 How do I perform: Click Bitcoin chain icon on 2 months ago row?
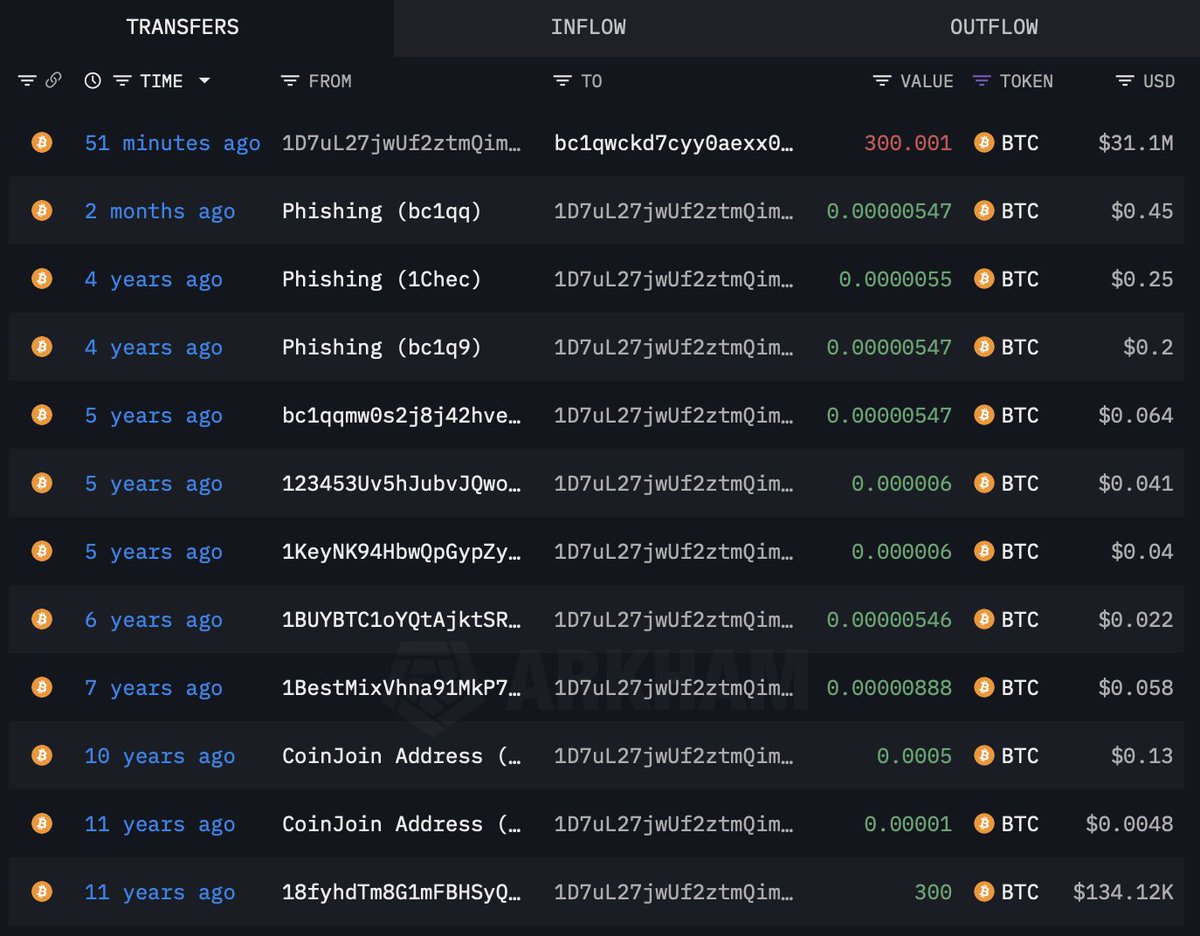coord(41,210)
